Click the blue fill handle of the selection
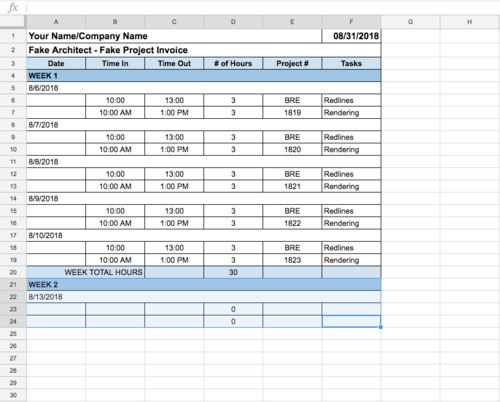 click(381, 327)
